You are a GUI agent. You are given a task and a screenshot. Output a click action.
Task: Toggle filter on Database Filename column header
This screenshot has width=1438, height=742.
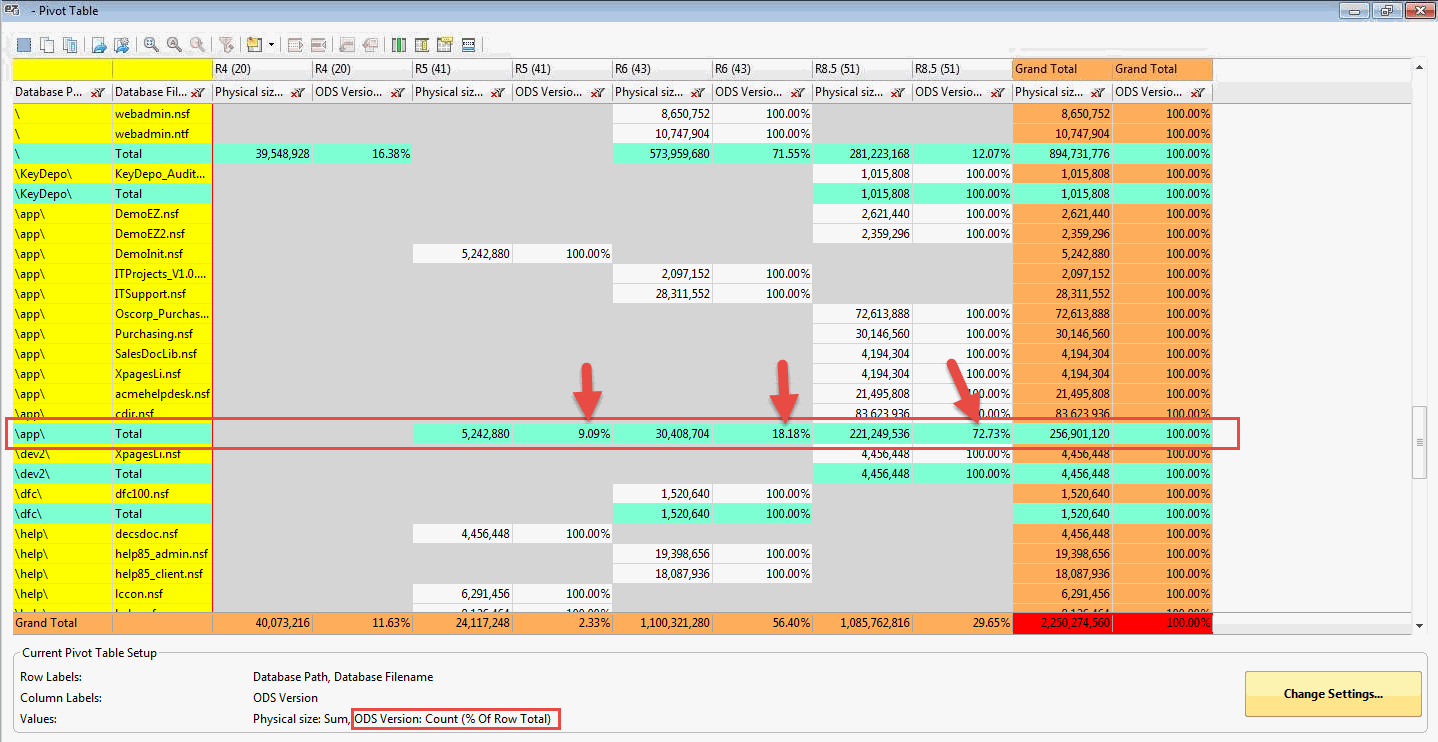(198, 92)
